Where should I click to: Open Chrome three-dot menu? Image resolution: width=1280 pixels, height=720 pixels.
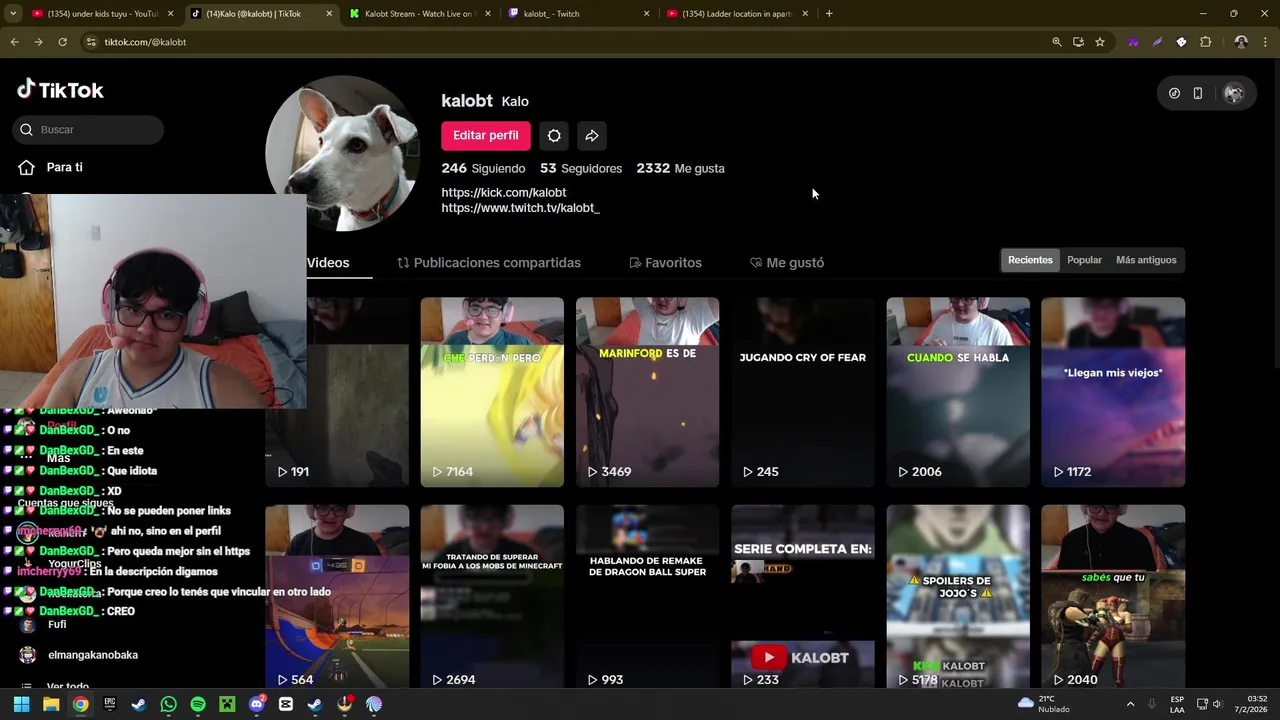click(1266, 42)
